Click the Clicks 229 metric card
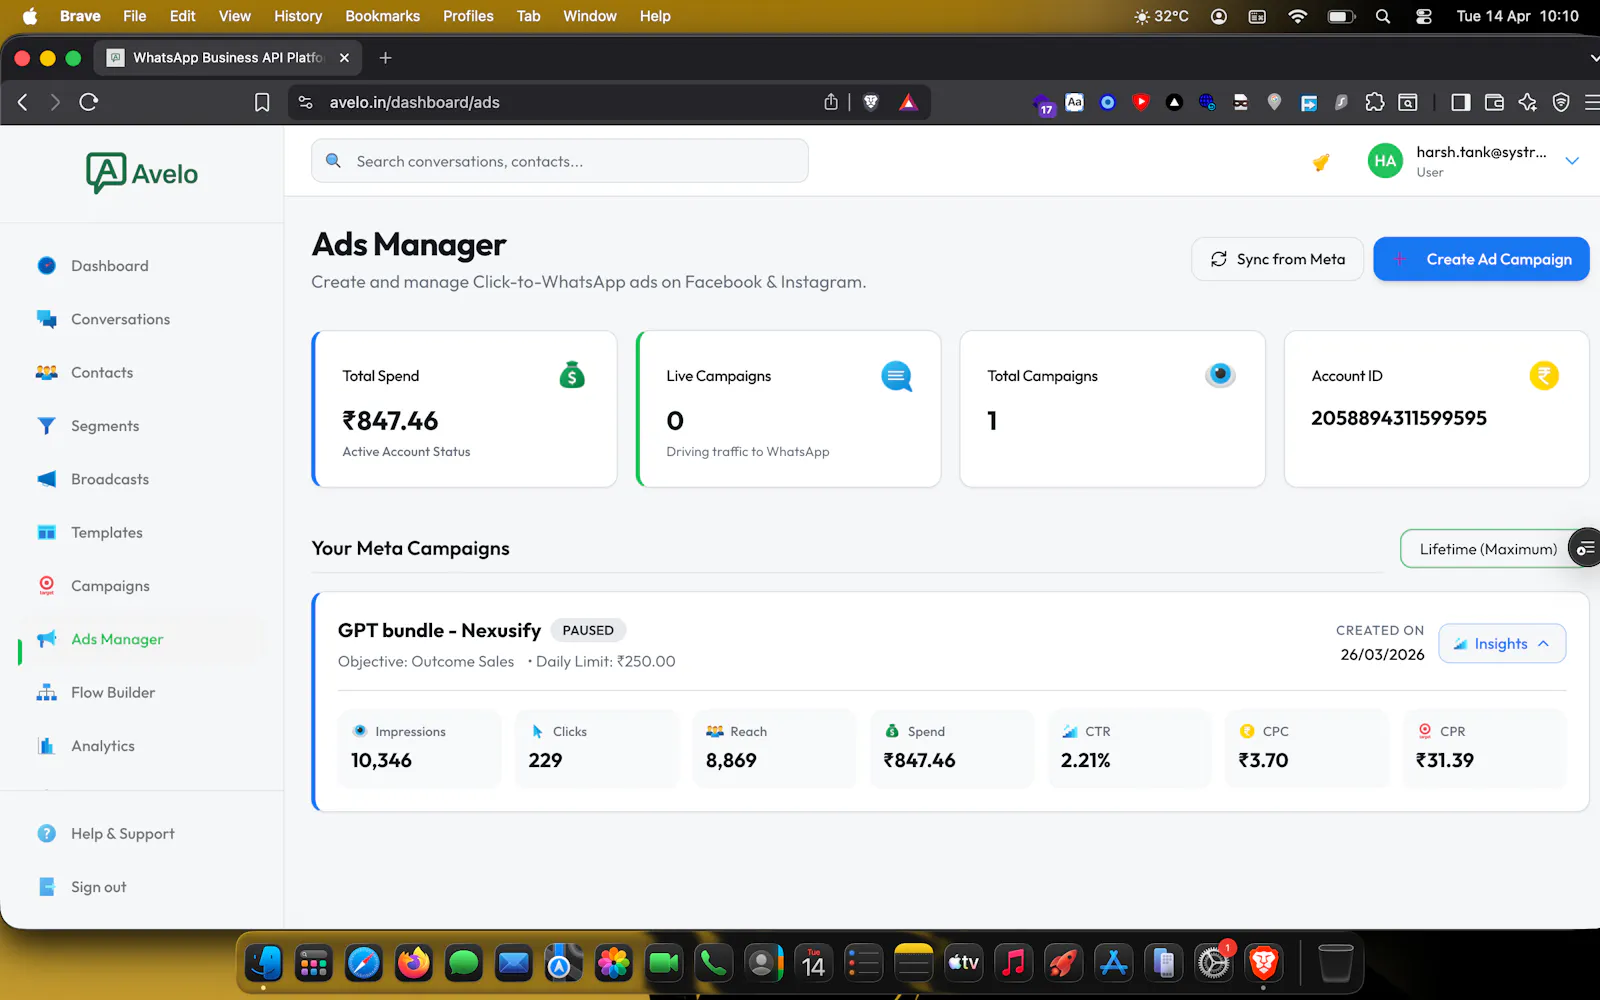Viewport: 1600px width, 1000px height. 597,748
